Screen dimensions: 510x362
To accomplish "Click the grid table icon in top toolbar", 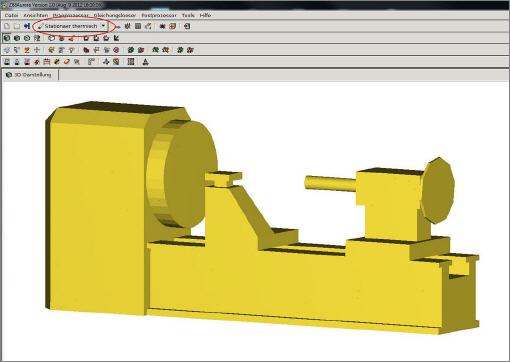I will [138, 26].
